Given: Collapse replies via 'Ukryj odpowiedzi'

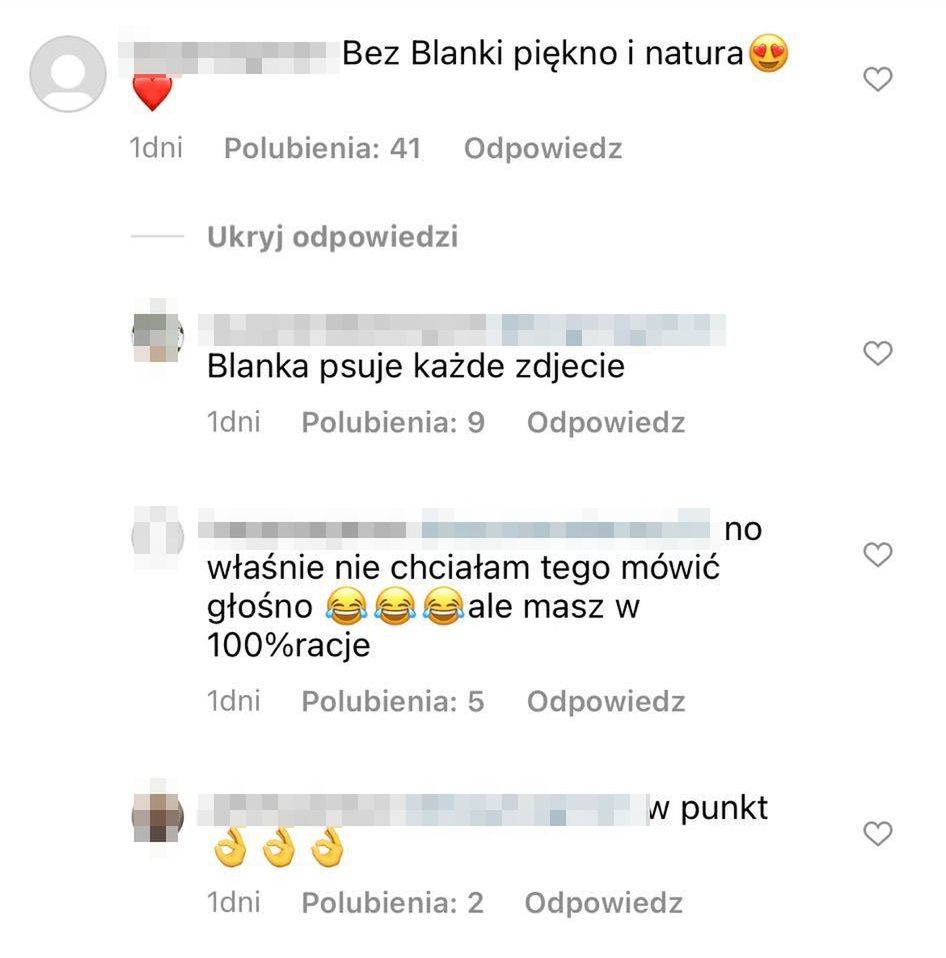Looking at the screenshot, I should 332,236.
